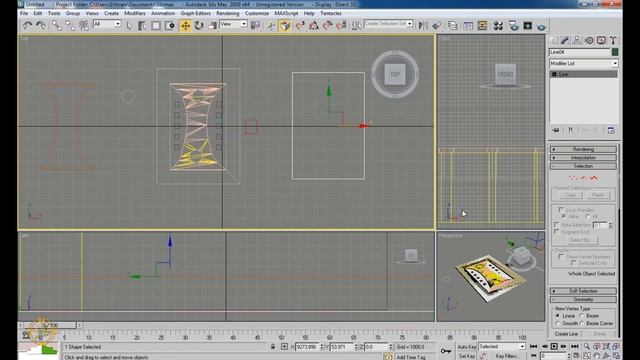This screenshot has height=360, width=640.
Task: Collapse the Geometry rollout
Action: (583, 300)
